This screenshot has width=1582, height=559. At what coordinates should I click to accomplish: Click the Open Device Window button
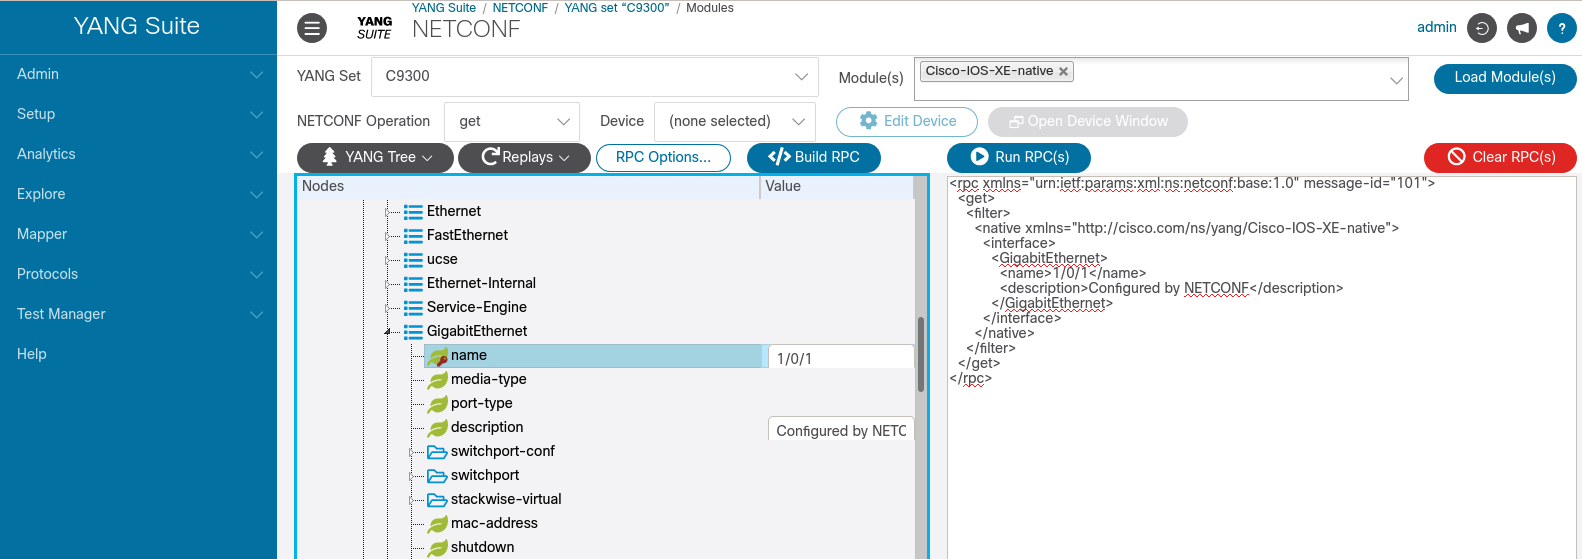coord(1088,121)
